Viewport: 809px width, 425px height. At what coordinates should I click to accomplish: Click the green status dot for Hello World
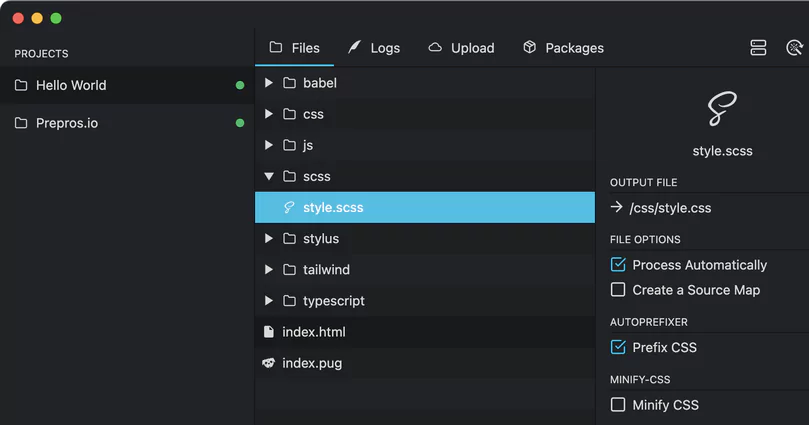(240, 85)
